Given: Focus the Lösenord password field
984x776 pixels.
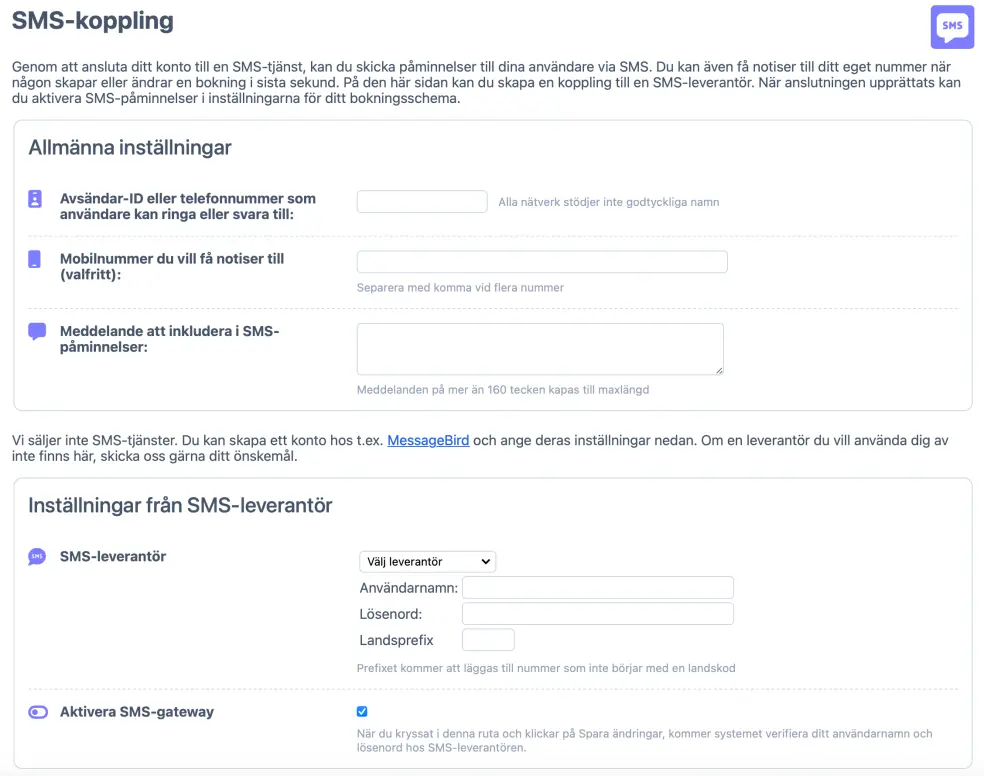Looking at the screenshot, I should tap(598, 614).
